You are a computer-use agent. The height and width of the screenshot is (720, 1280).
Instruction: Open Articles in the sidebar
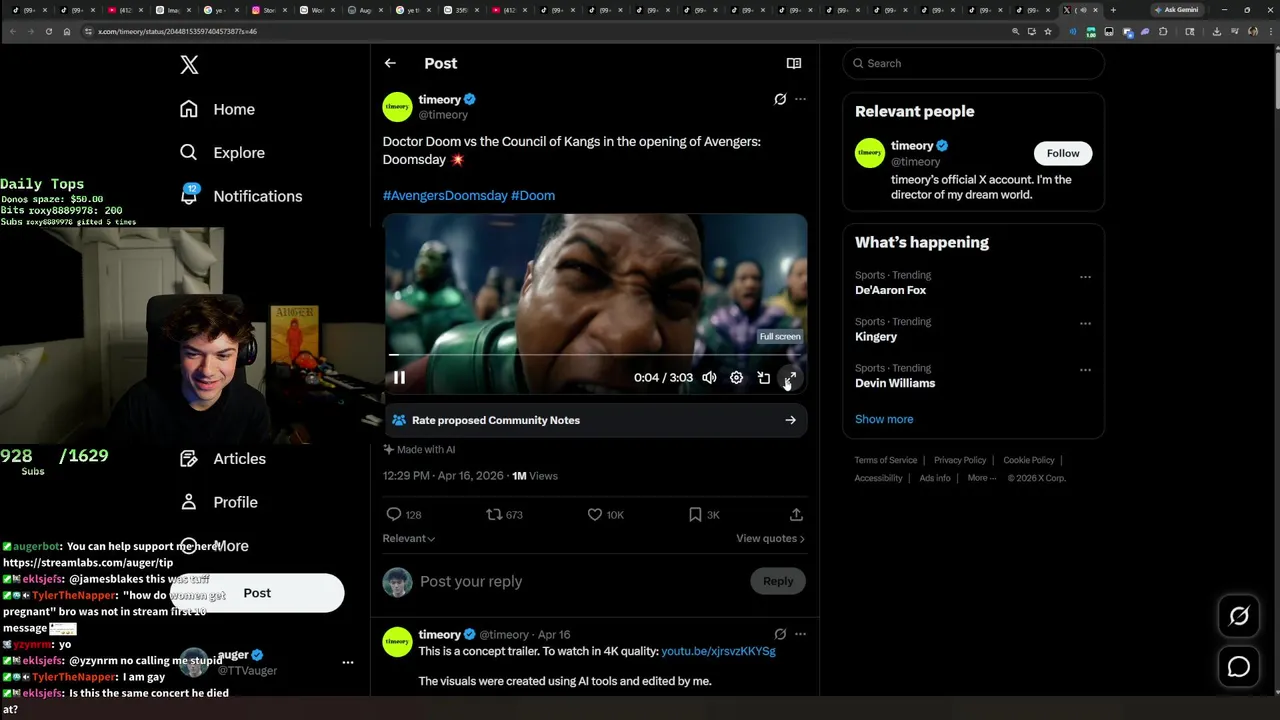pos(222,458)
